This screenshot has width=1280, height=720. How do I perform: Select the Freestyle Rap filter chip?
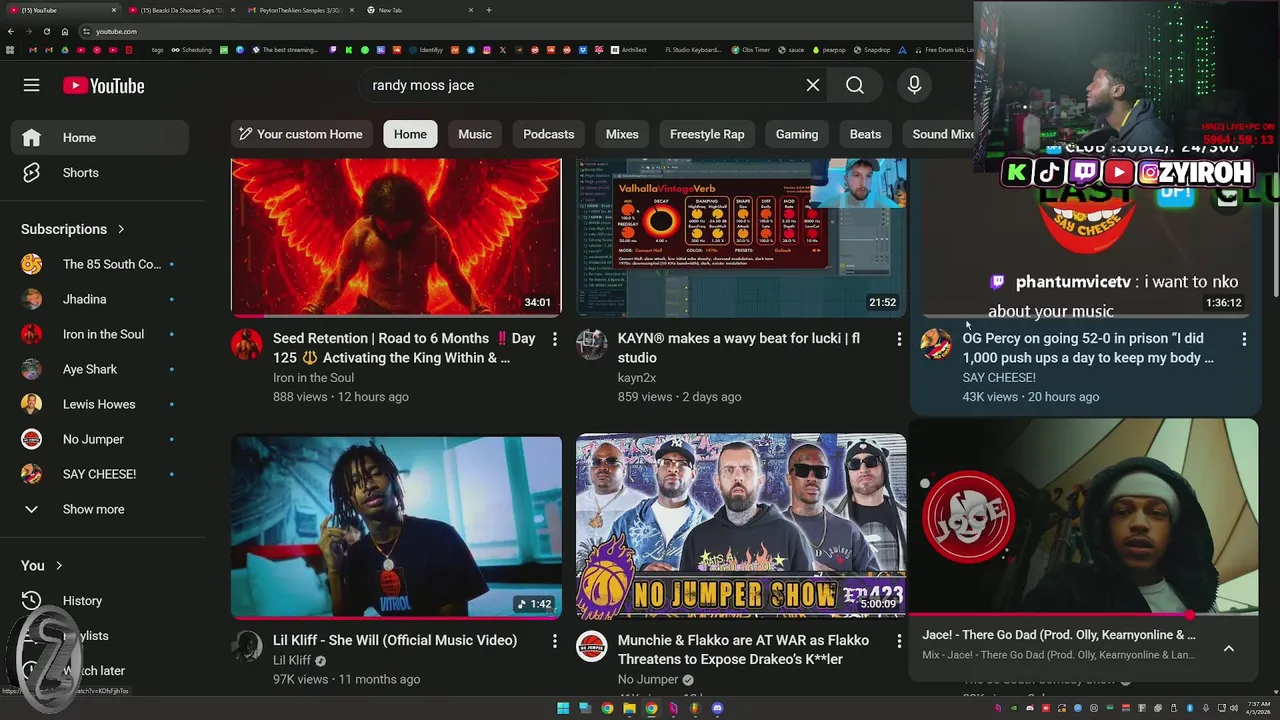tap(707, 134)
